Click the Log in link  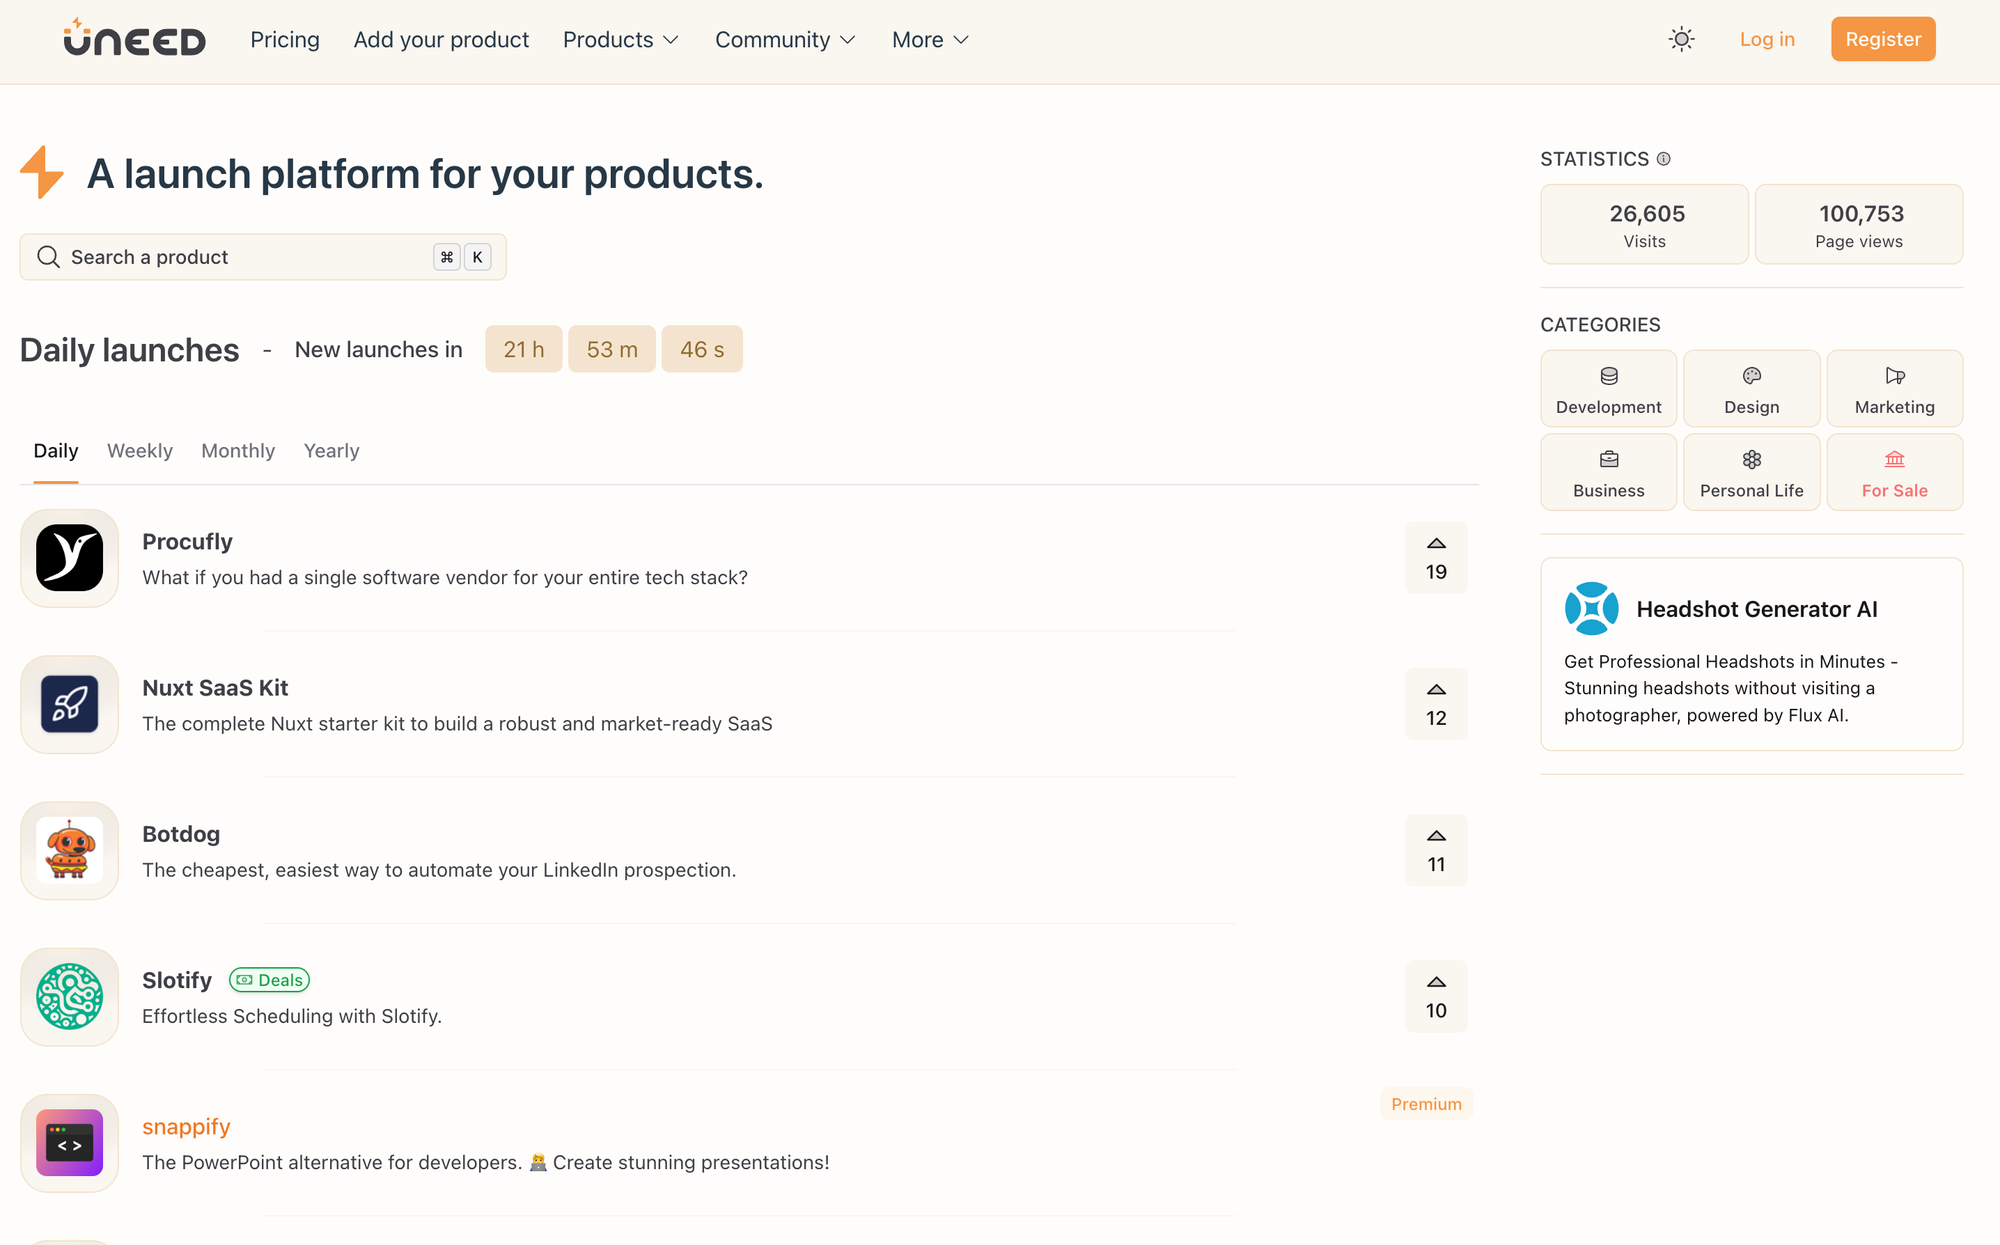(1767, 39)
